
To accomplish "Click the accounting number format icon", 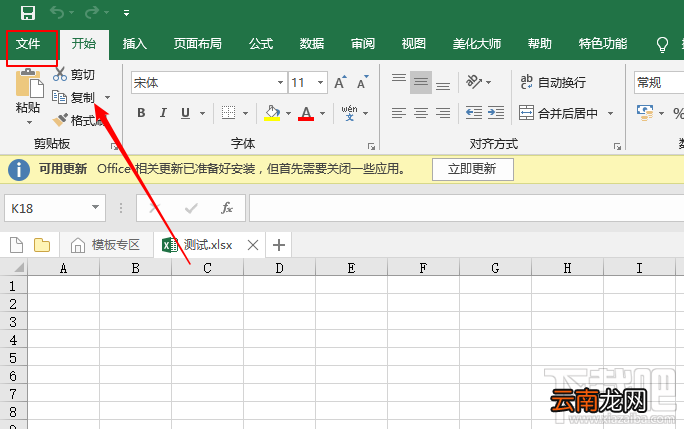I will point(645,113).
